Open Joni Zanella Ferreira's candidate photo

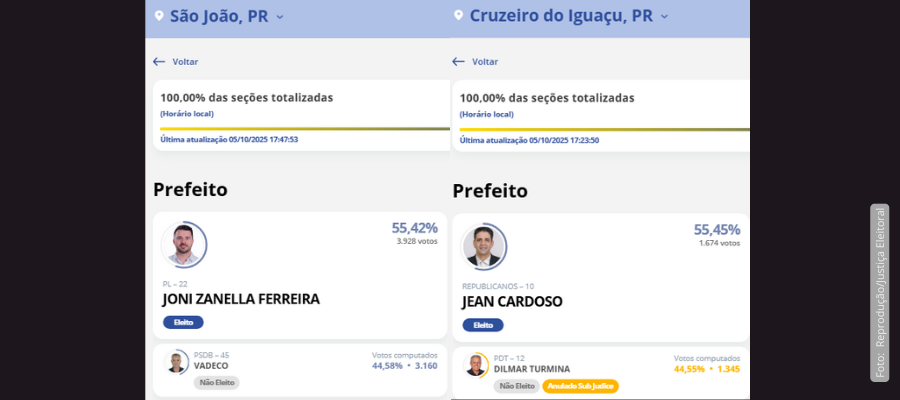(x=183, y=245)
